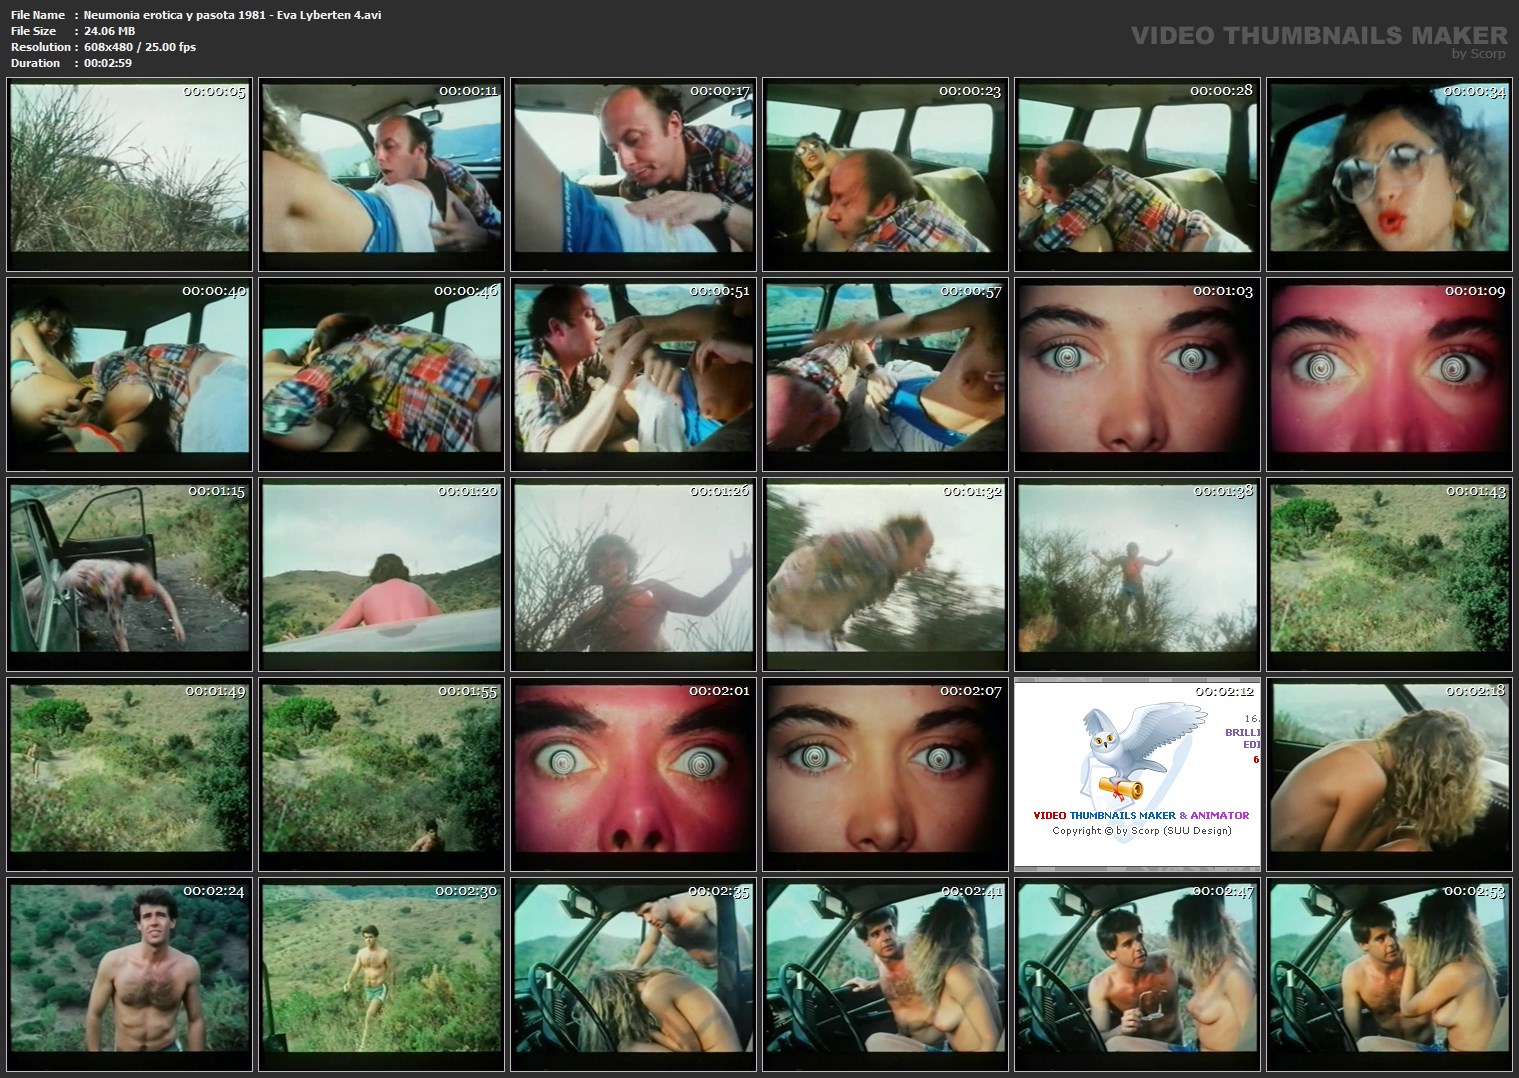Click the thumbnail stamped 00:02:41

(885, 975)
